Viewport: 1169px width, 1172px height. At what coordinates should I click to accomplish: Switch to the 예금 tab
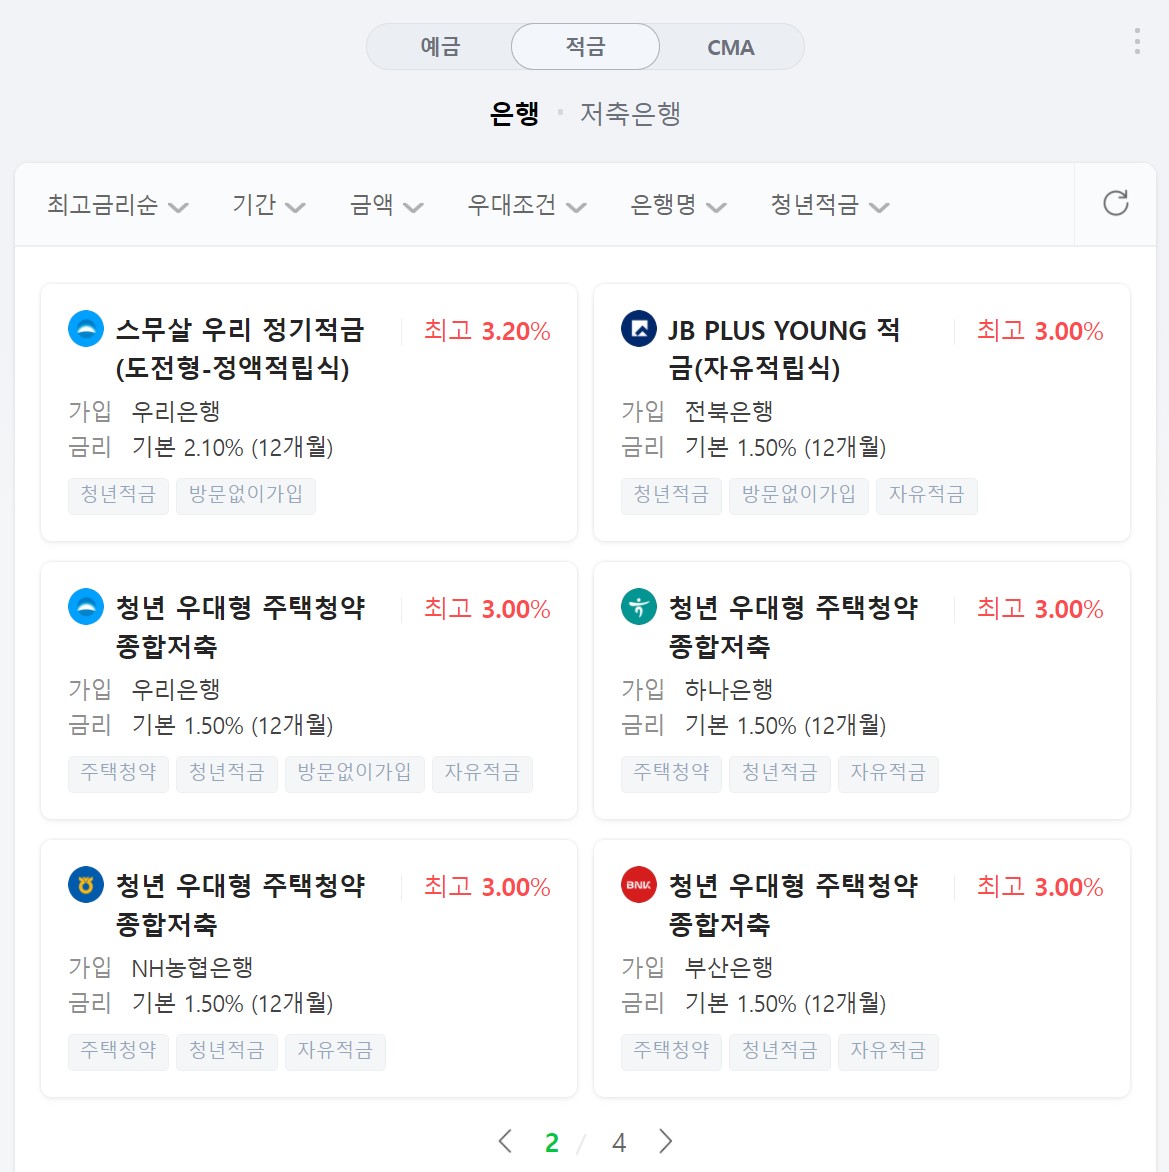[440, 46]
